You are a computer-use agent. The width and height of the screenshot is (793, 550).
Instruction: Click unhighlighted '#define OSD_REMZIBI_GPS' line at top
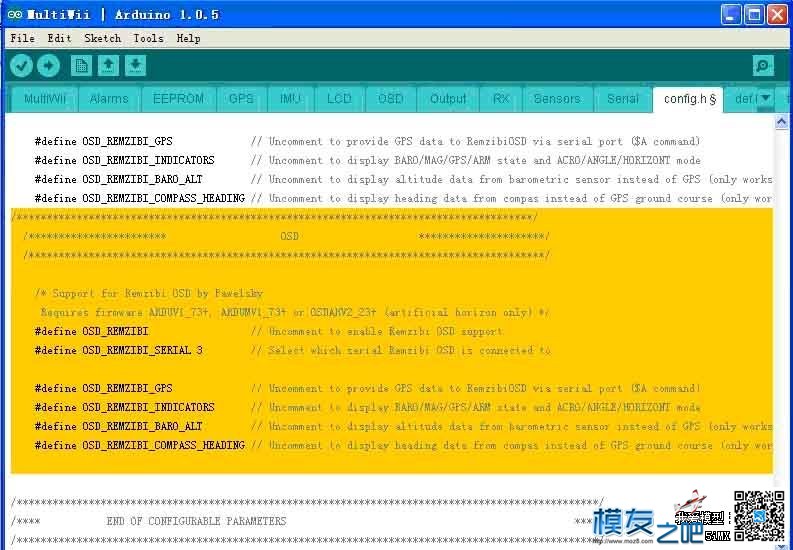pyautogui.click(x=367, y=142)
